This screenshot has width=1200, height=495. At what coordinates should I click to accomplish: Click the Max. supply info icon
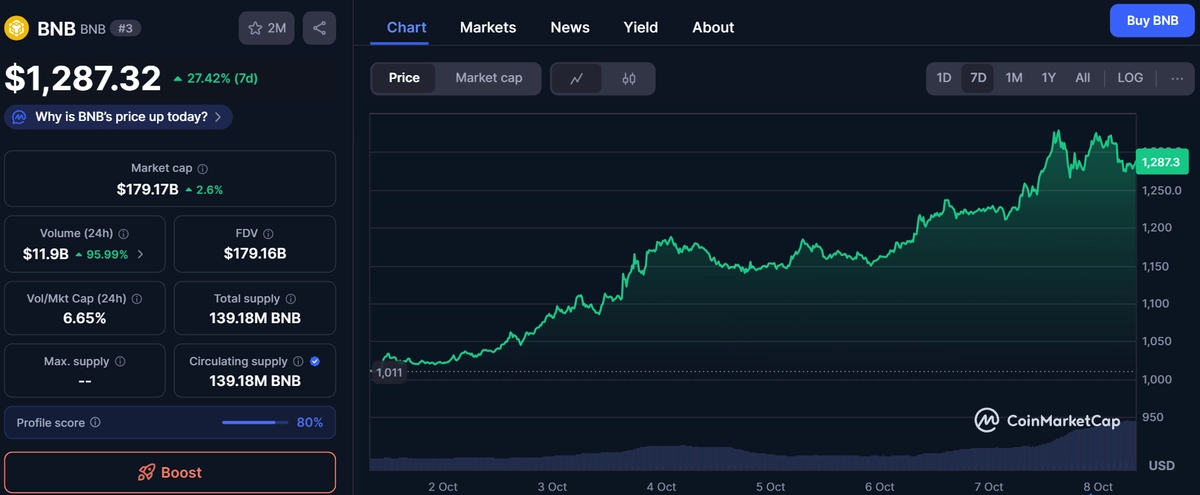120,361
